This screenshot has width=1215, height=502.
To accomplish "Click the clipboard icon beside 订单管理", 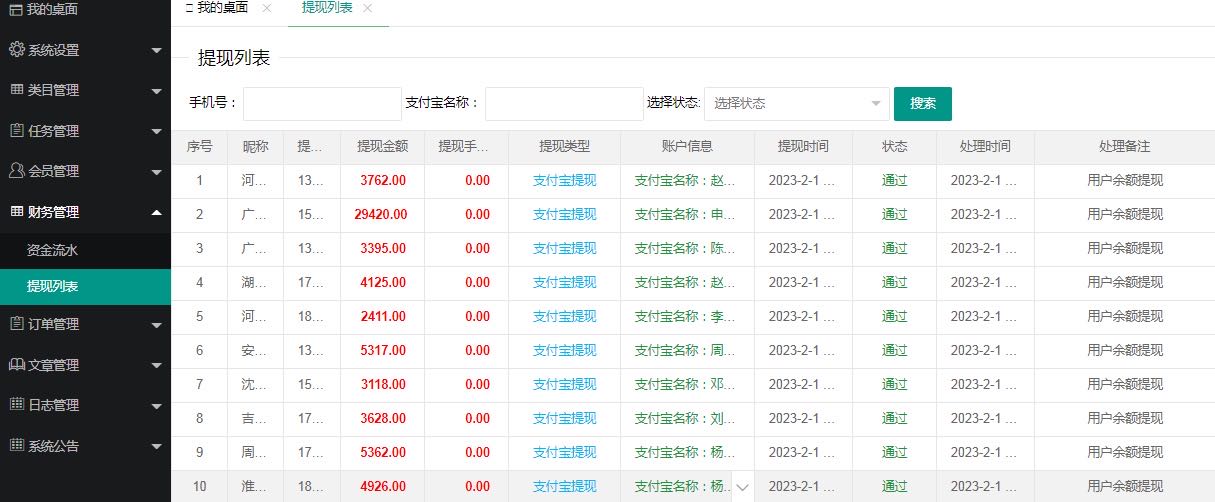I will 16,324.
